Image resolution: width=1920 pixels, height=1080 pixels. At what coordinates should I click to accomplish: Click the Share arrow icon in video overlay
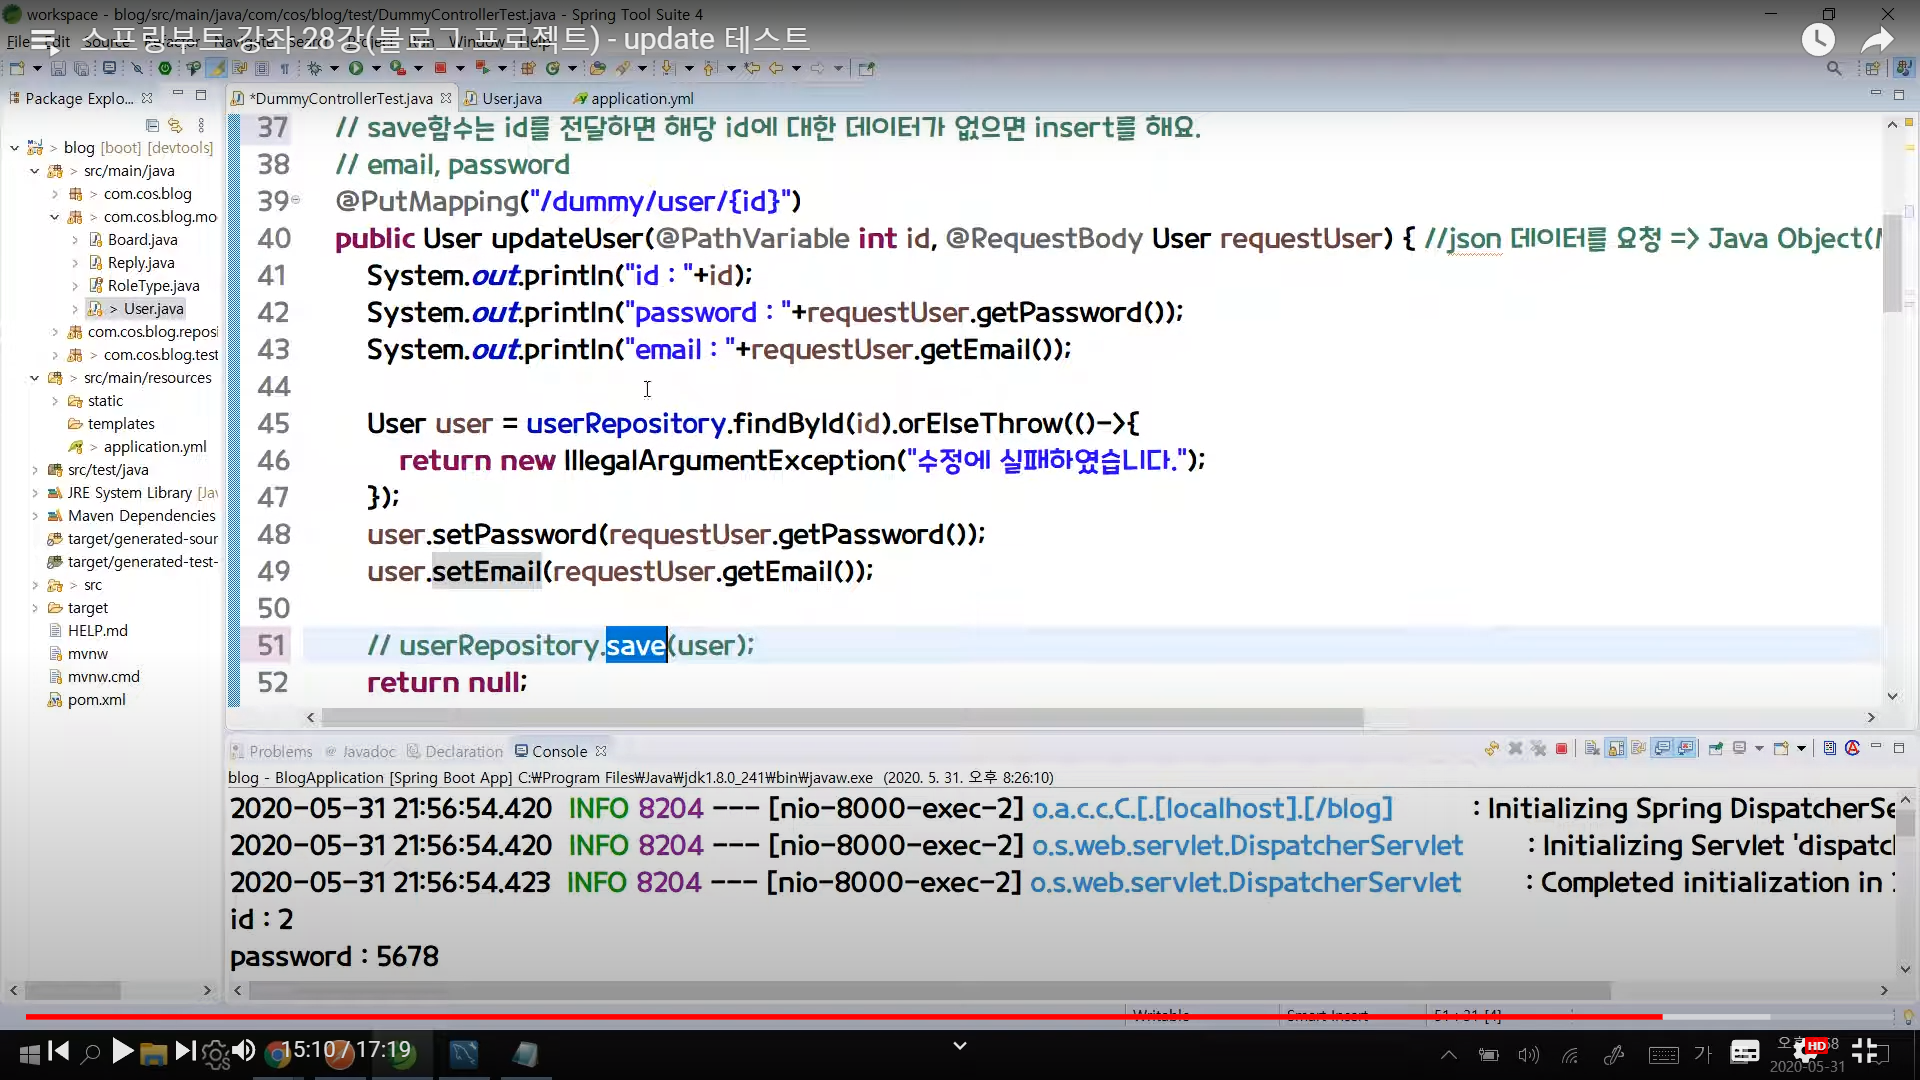[x=1877, y=40]
